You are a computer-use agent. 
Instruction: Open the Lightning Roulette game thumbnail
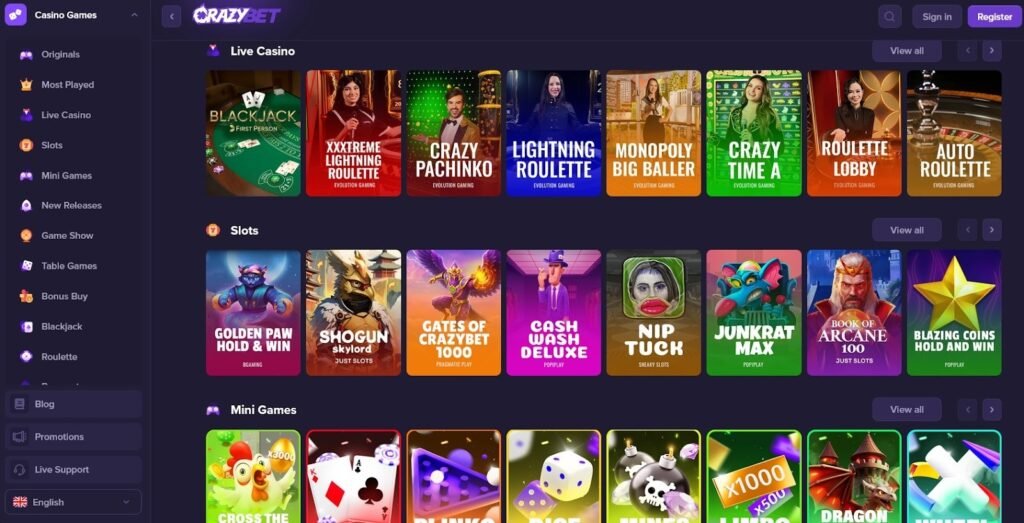(553, 133)
